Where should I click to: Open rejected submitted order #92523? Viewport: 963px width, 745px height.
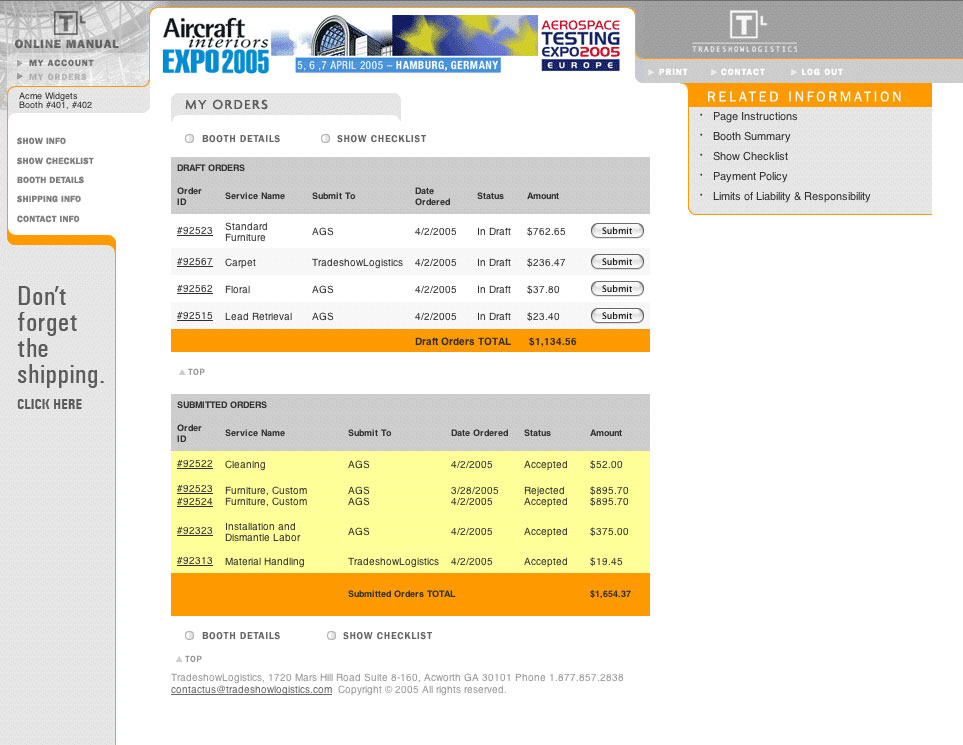(x=195, y=489)
